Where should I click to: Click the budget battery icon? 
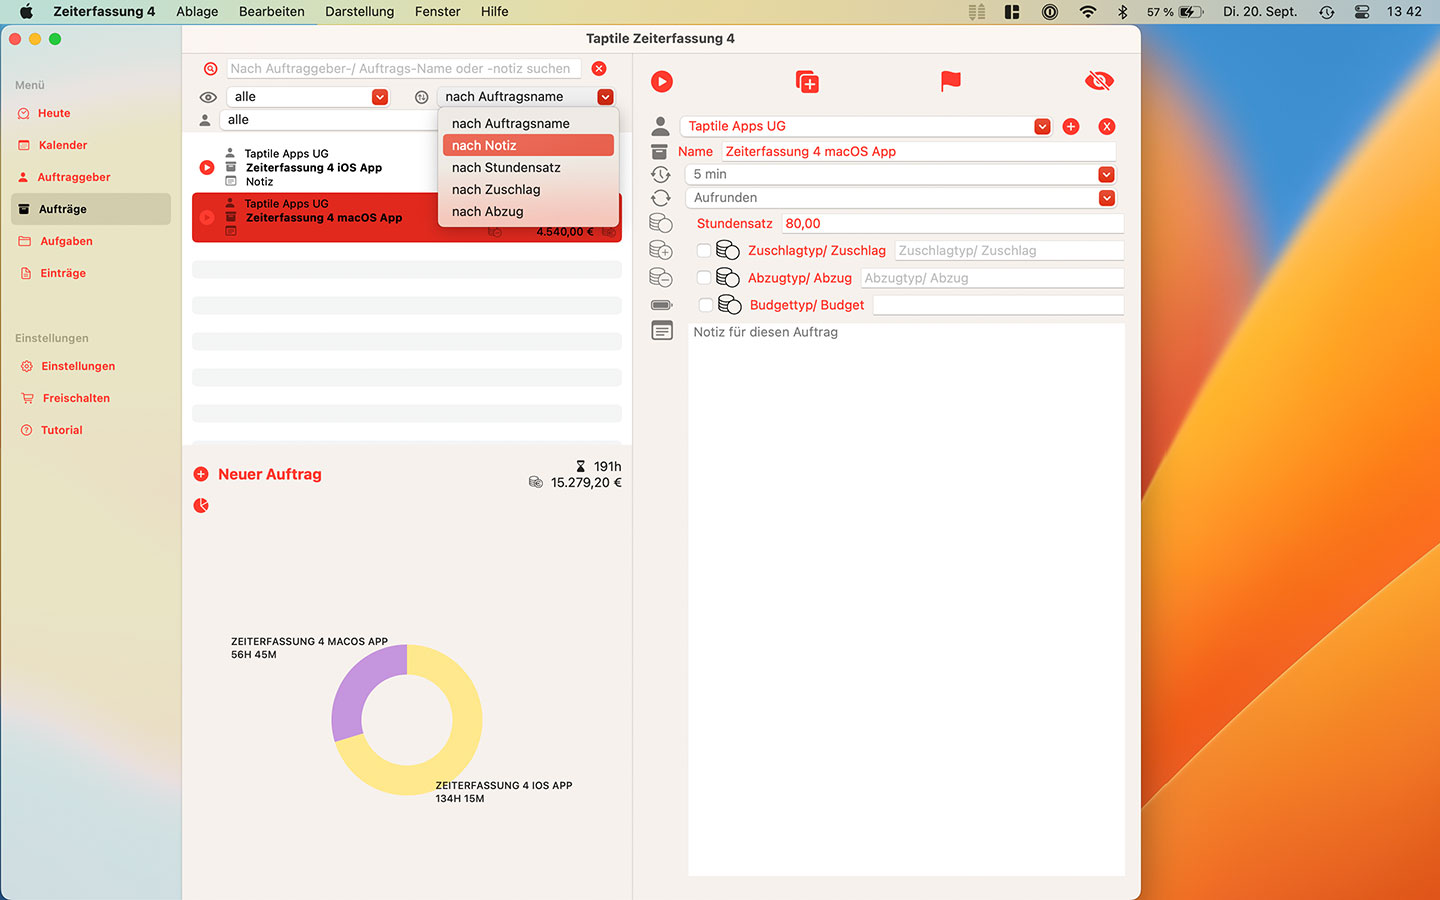(x=661, y=305)
